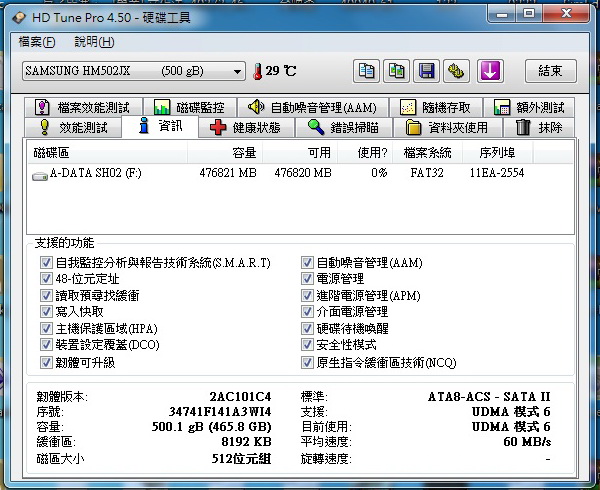This screenshot has height=490, width=600.
Task: Open the 檔案(F) menu
Action: (37, 42)
